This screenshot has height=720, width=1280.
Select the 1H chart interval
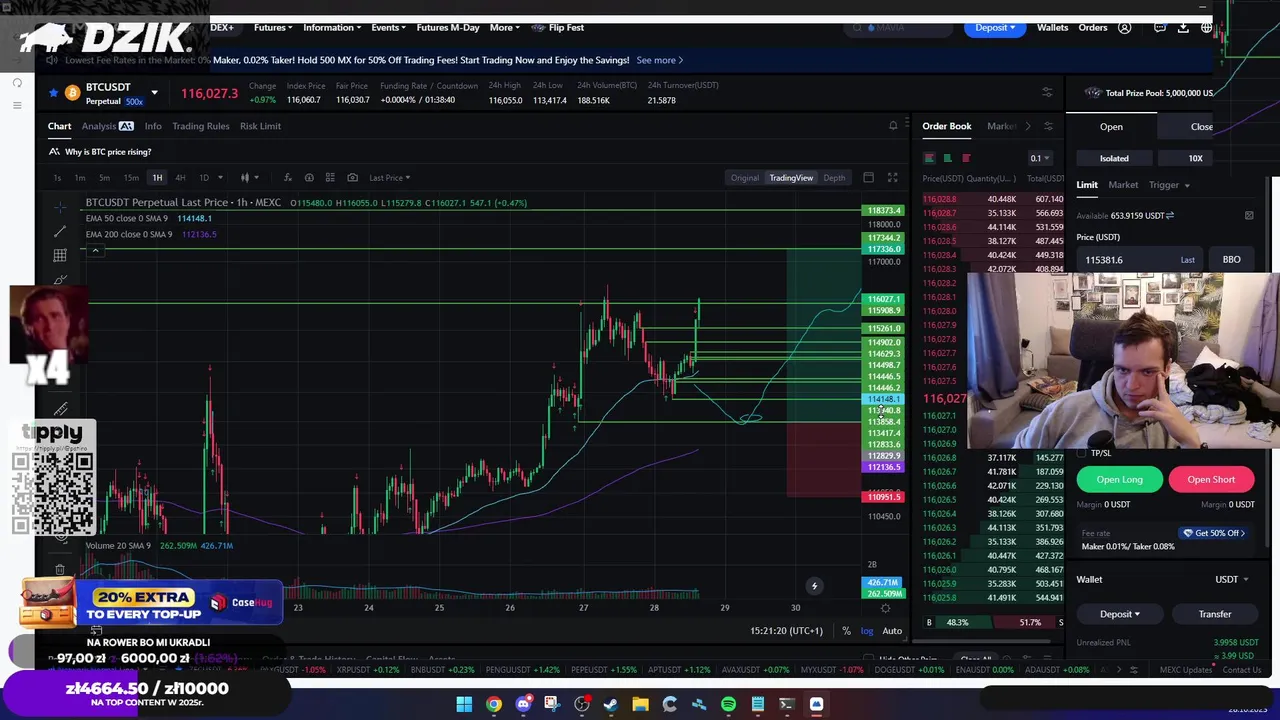click(x=157, y=178)
